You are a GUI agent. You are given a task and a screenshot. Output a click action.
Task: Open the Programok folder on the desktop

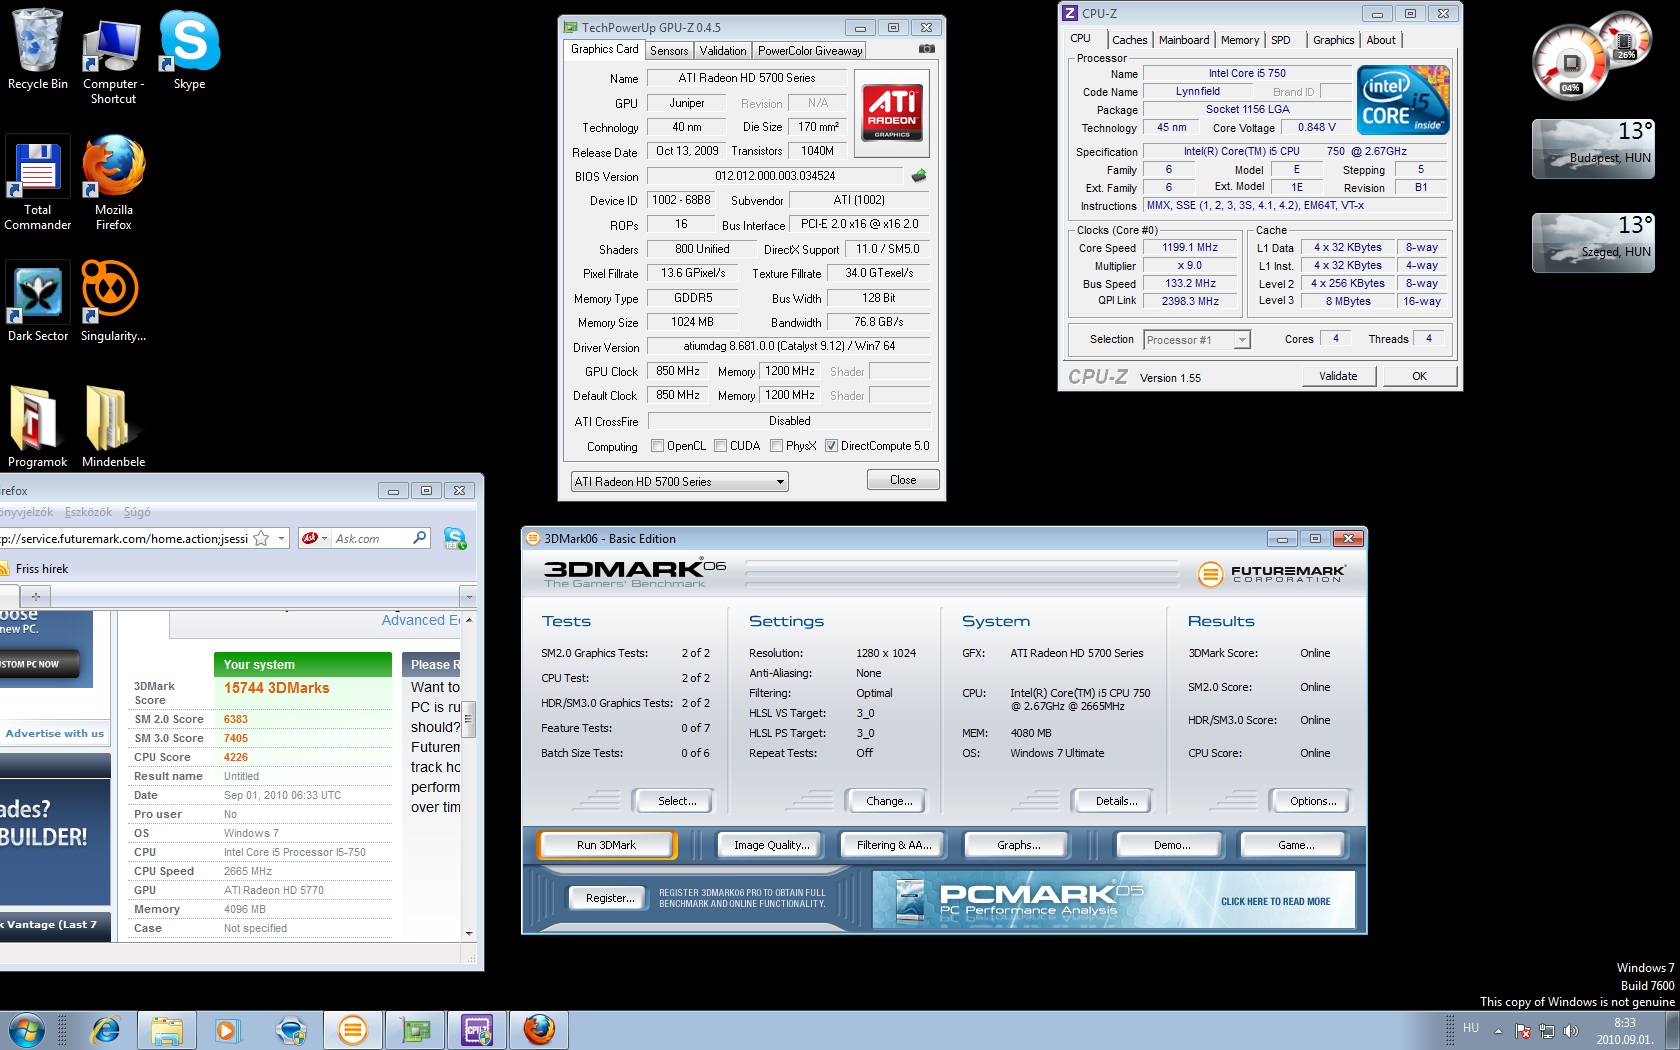coord(38,427)
